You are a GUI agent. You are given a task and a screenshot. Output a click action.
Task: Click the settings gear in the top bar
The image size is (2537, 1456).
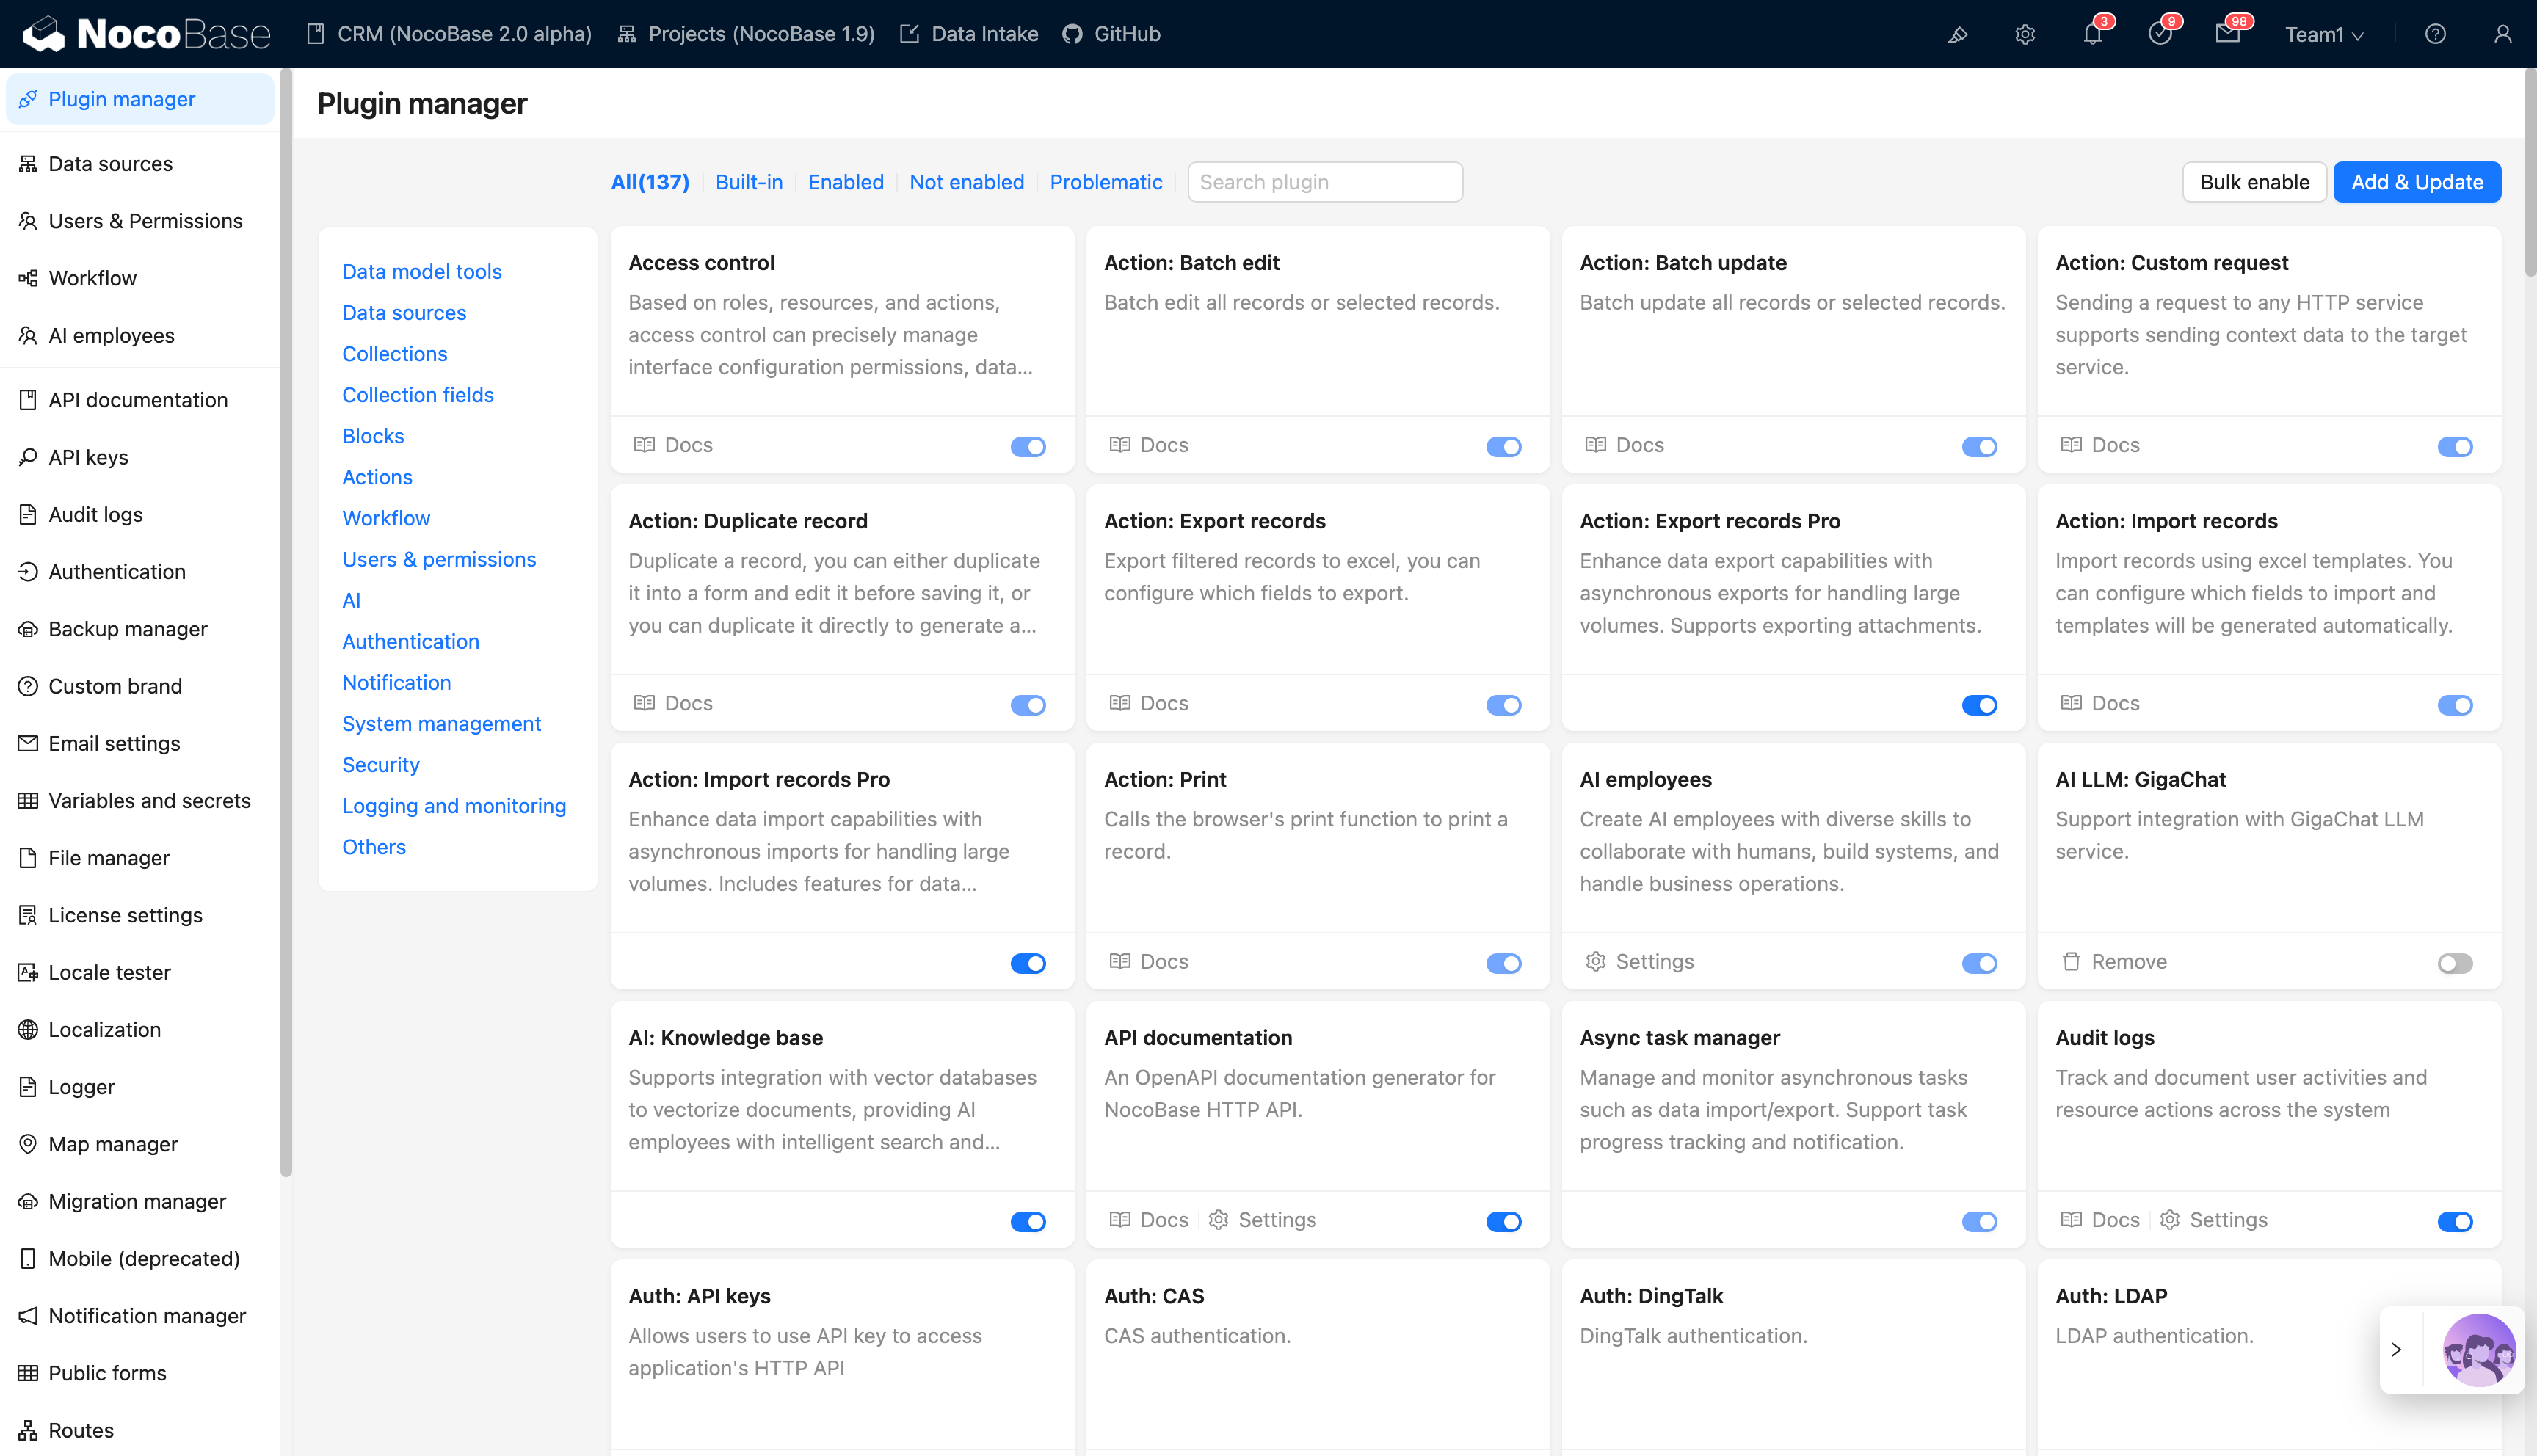point(2025,34)
